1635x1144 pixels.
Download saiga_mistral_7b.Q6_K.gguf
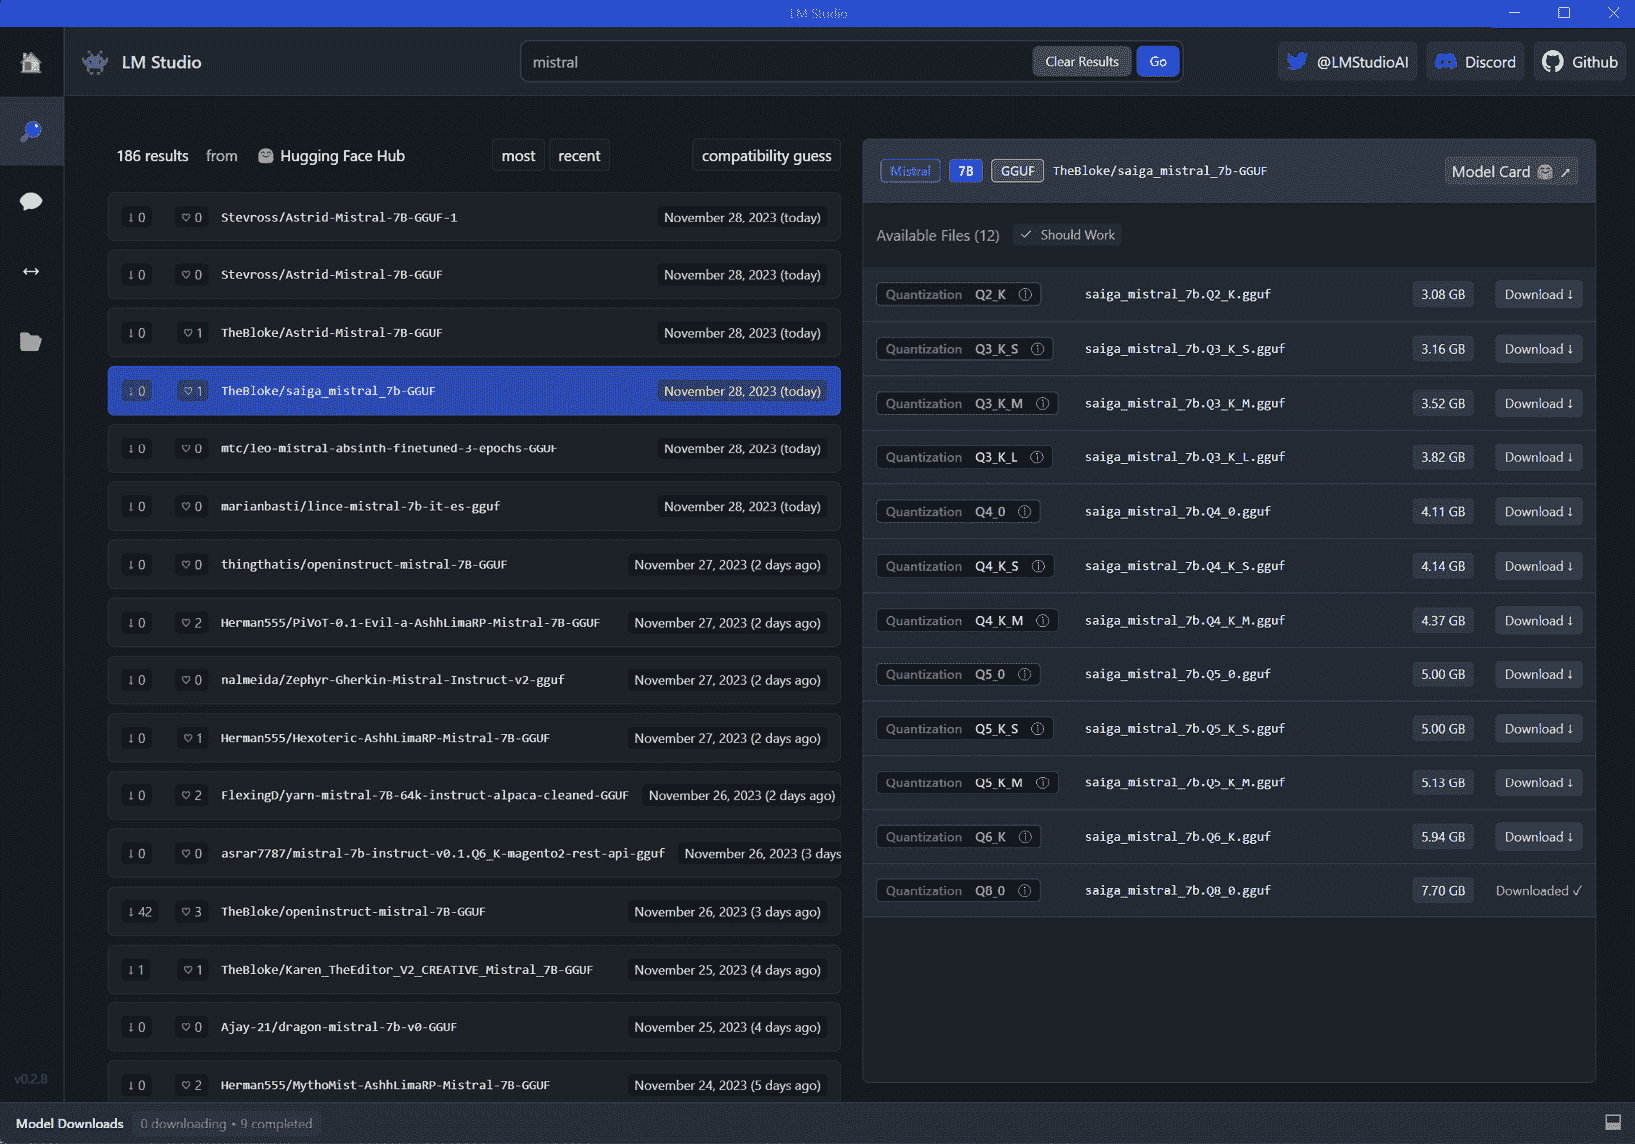(1538, 837)
